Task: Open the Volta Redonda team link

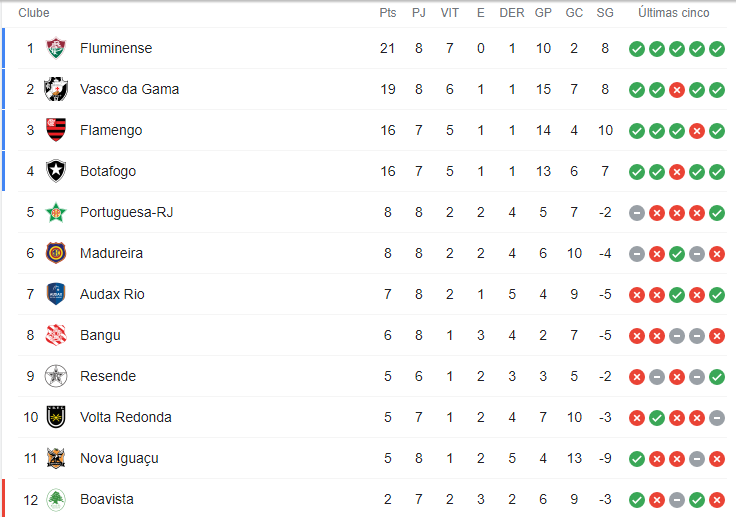Action: (x=126, y=417)
